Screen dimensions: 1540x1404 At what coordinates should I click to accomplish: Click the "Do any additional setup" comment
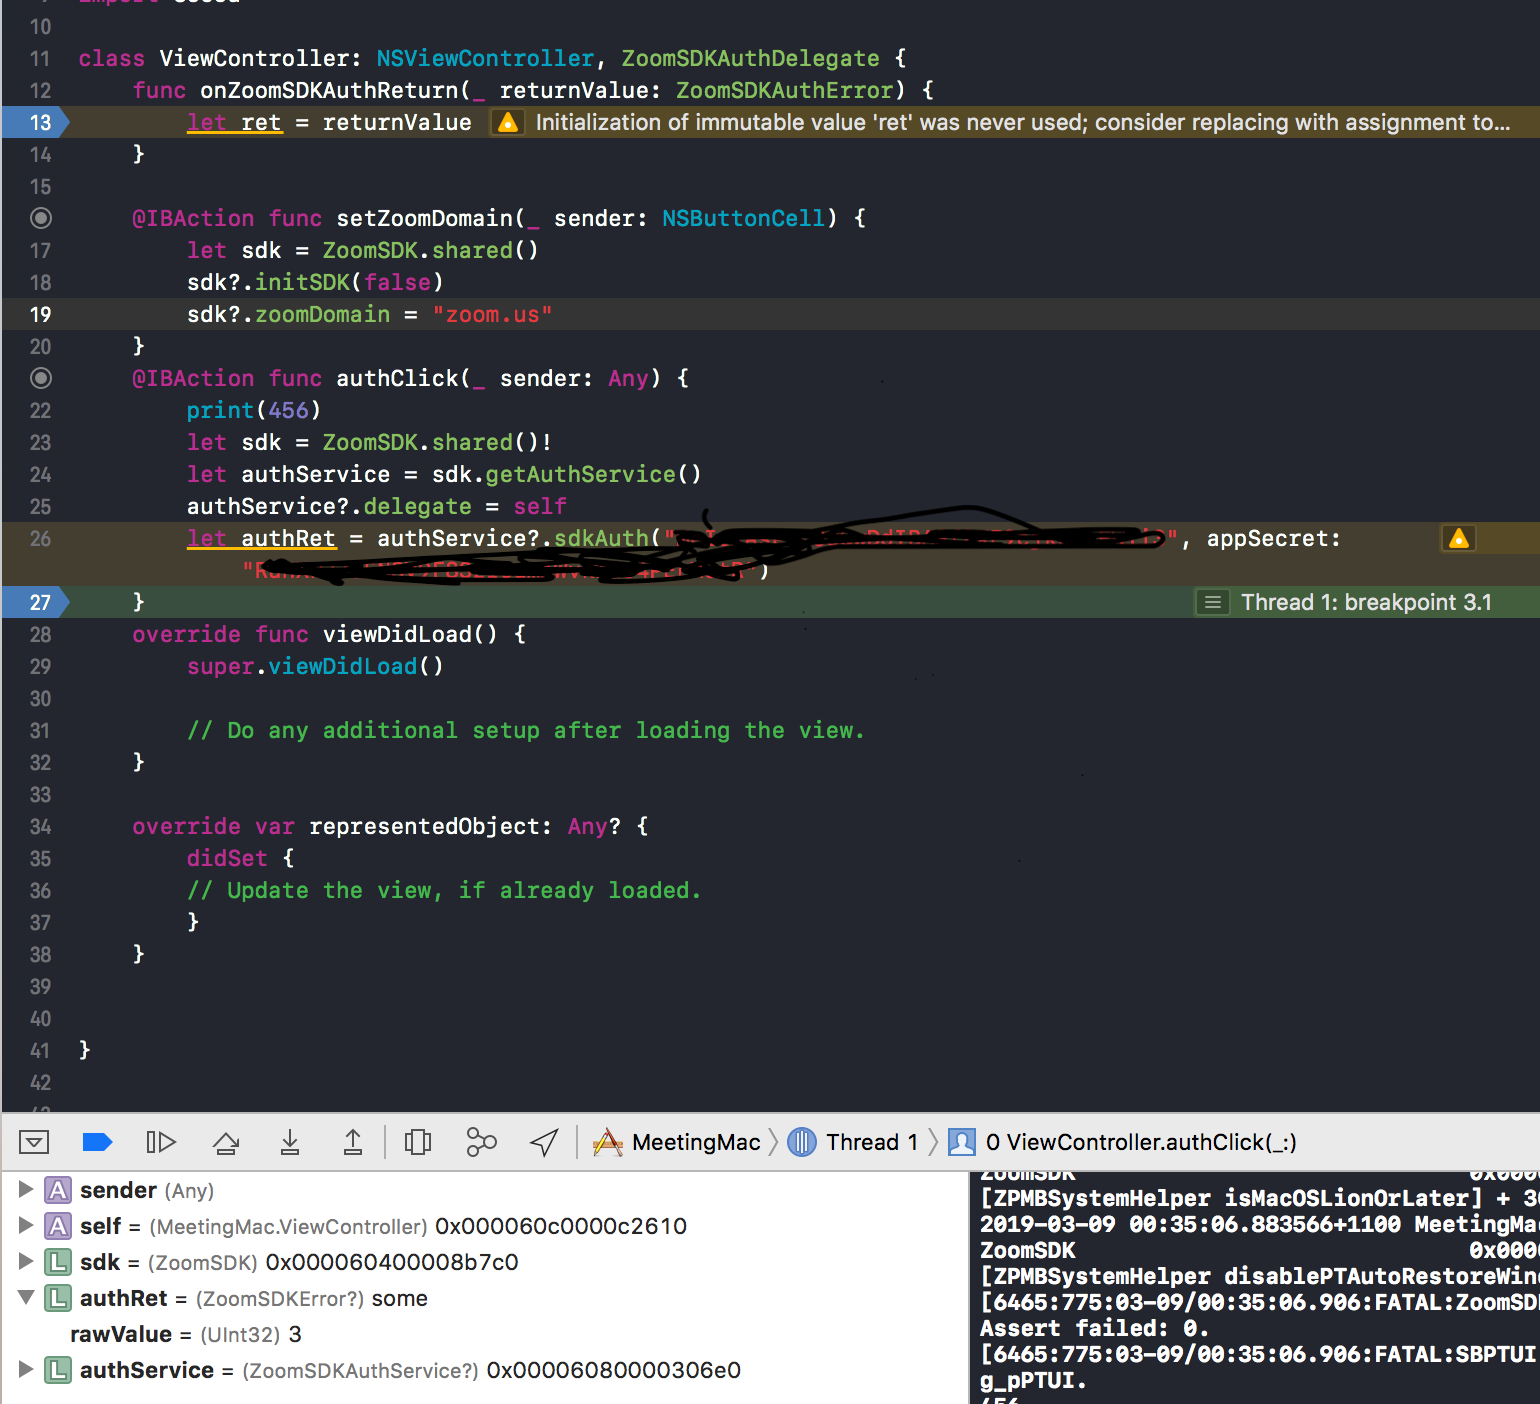click(525, 730)
